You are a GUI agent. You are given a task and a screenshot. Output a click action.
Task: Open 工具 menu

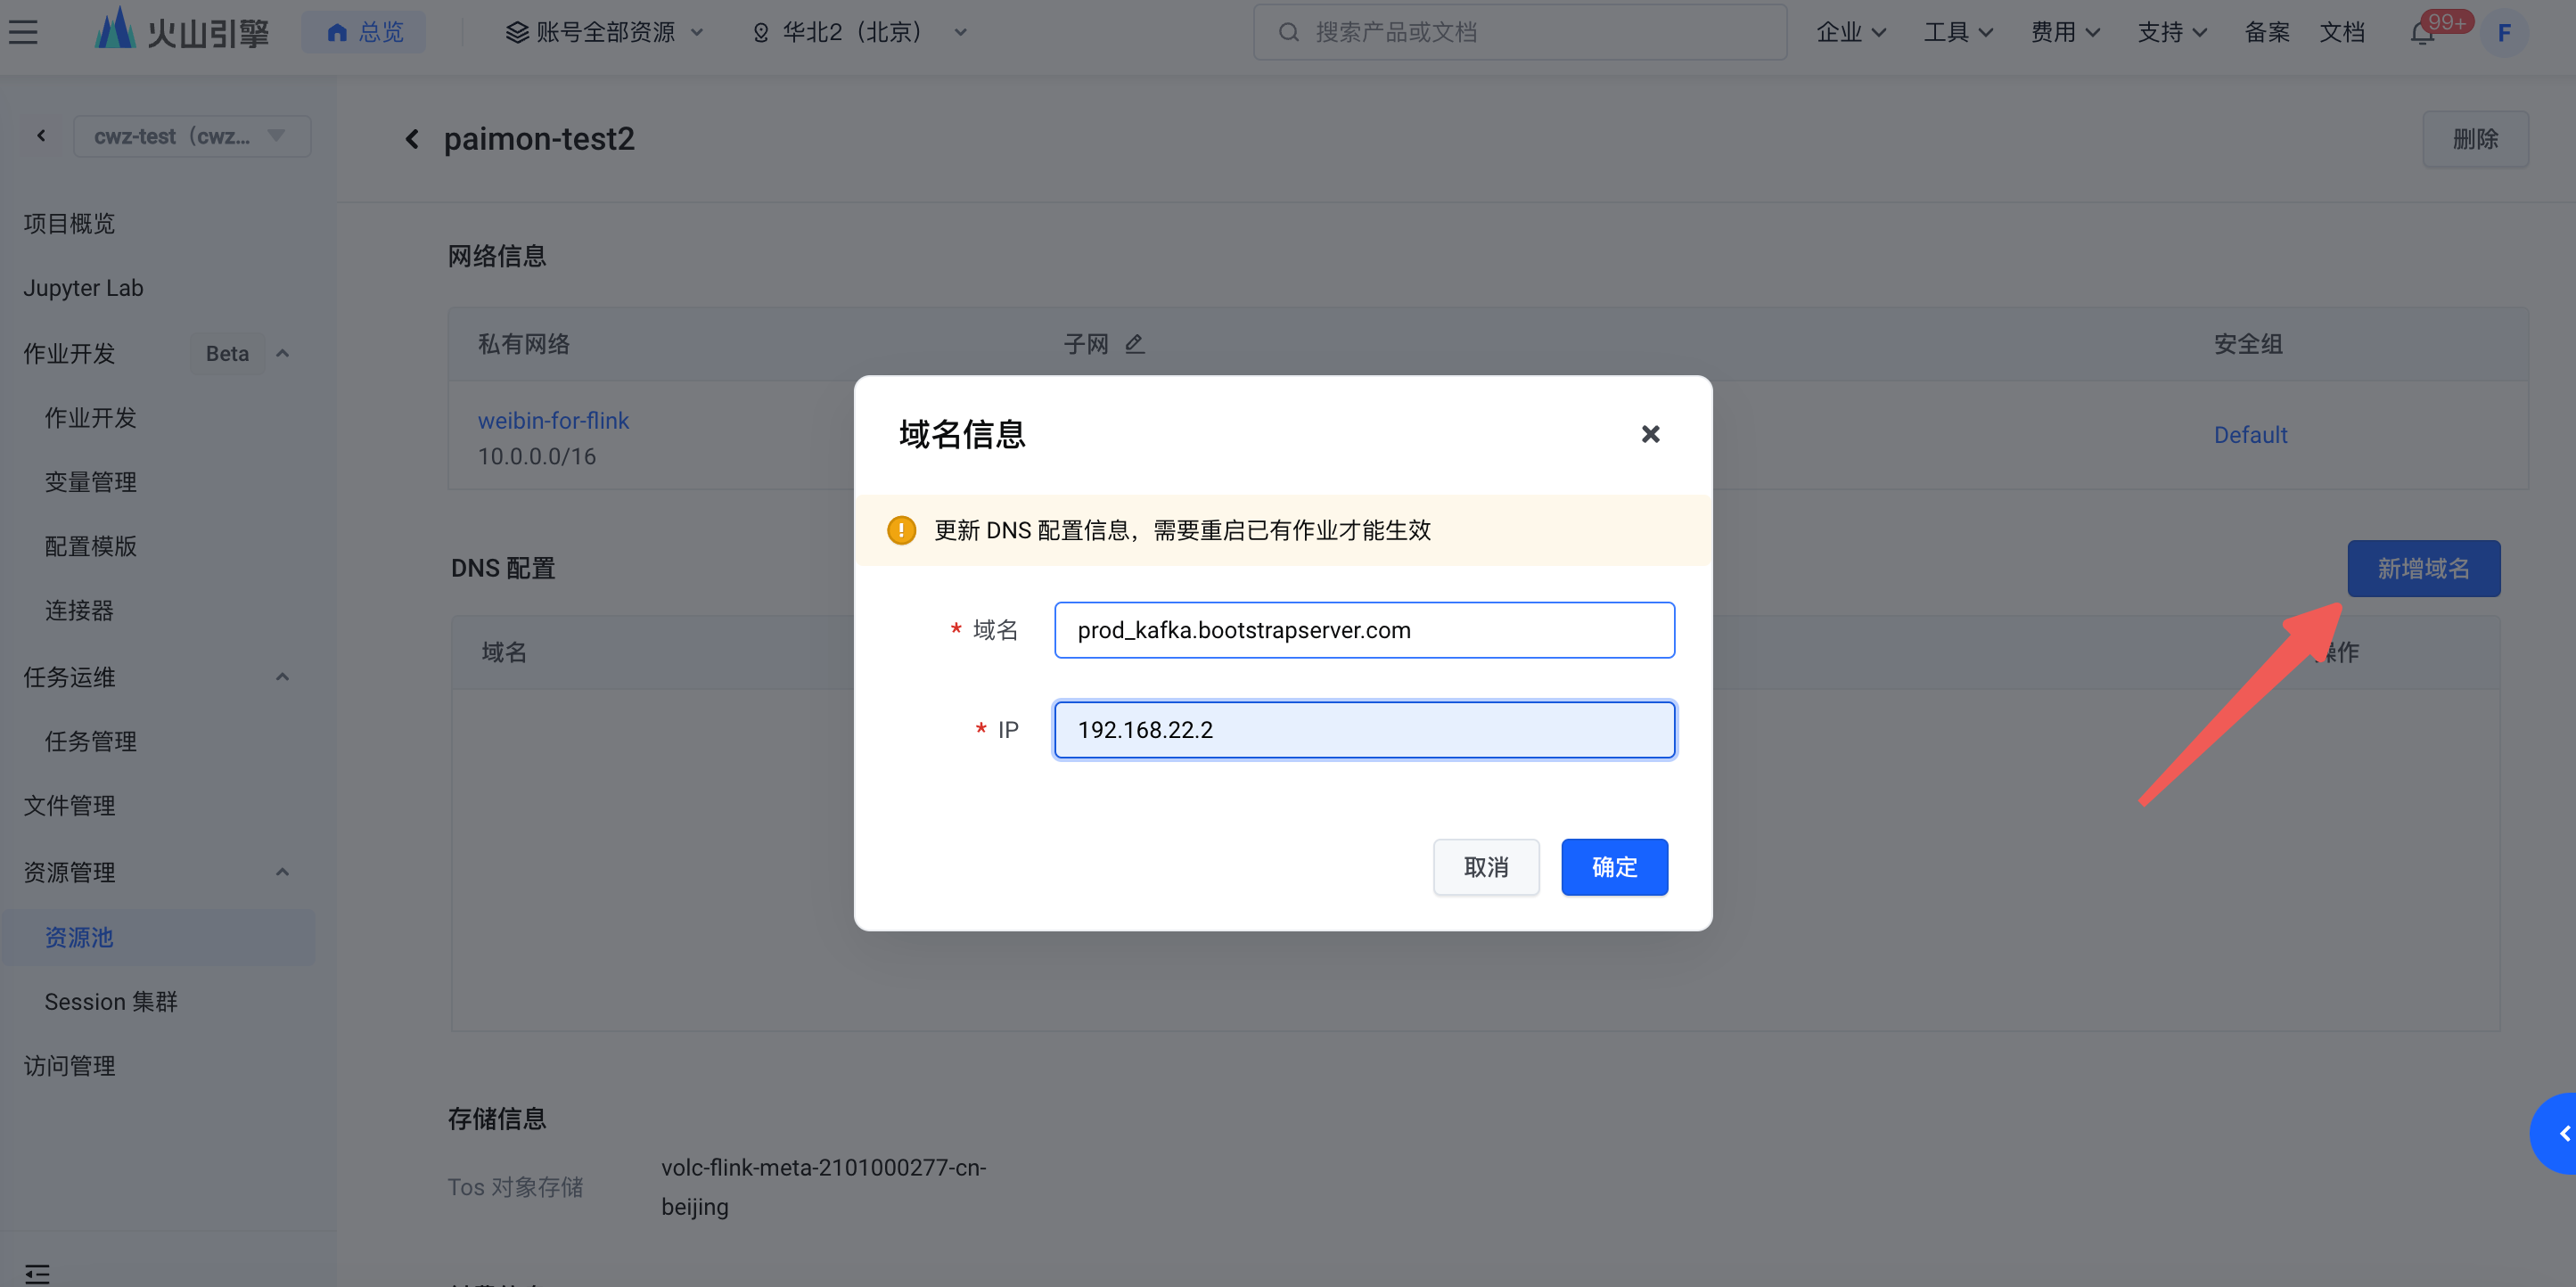pos(1958,32)
